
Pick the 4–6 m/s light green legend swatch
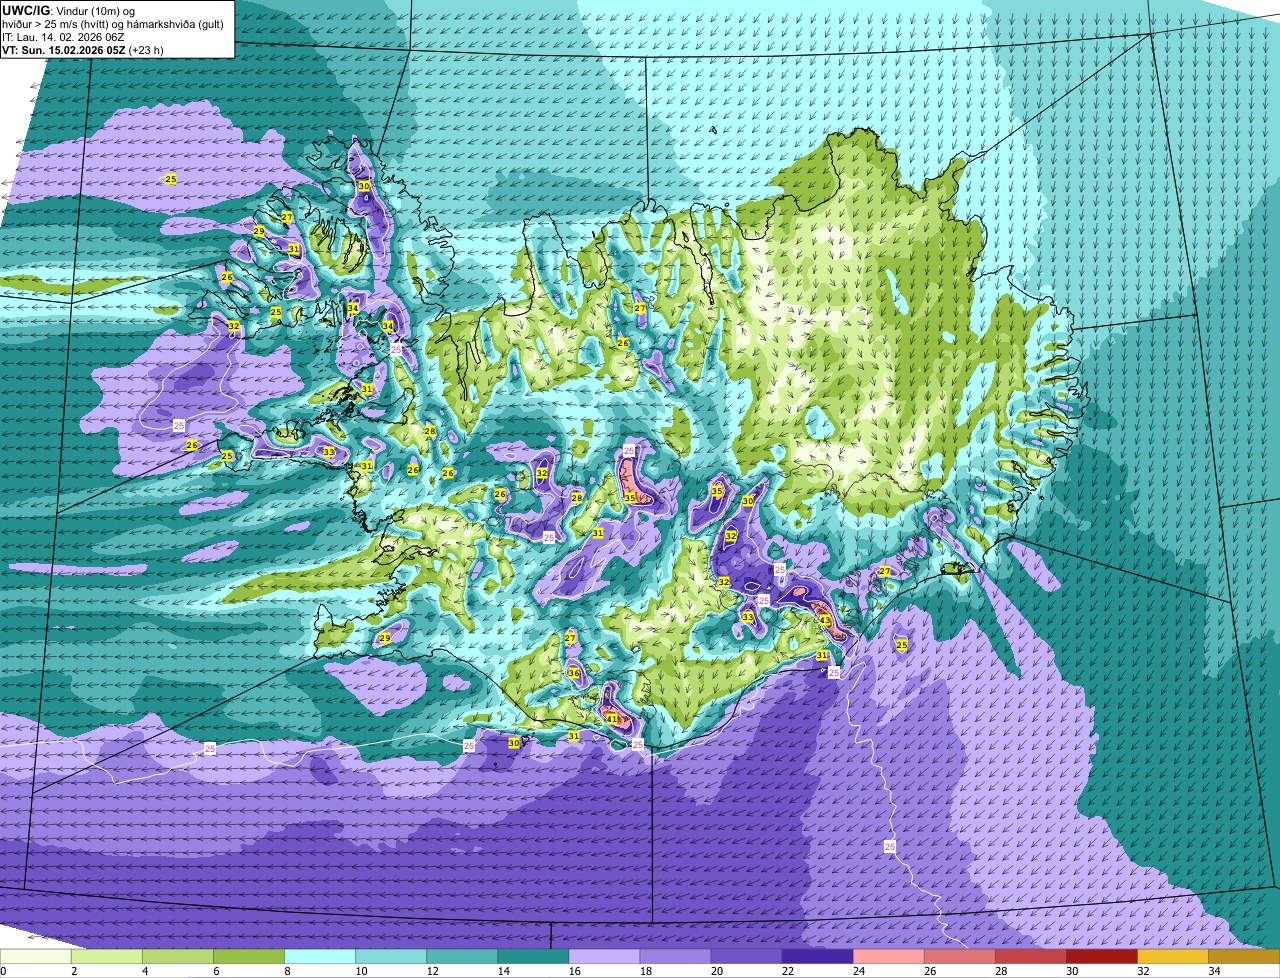[178, 956]
